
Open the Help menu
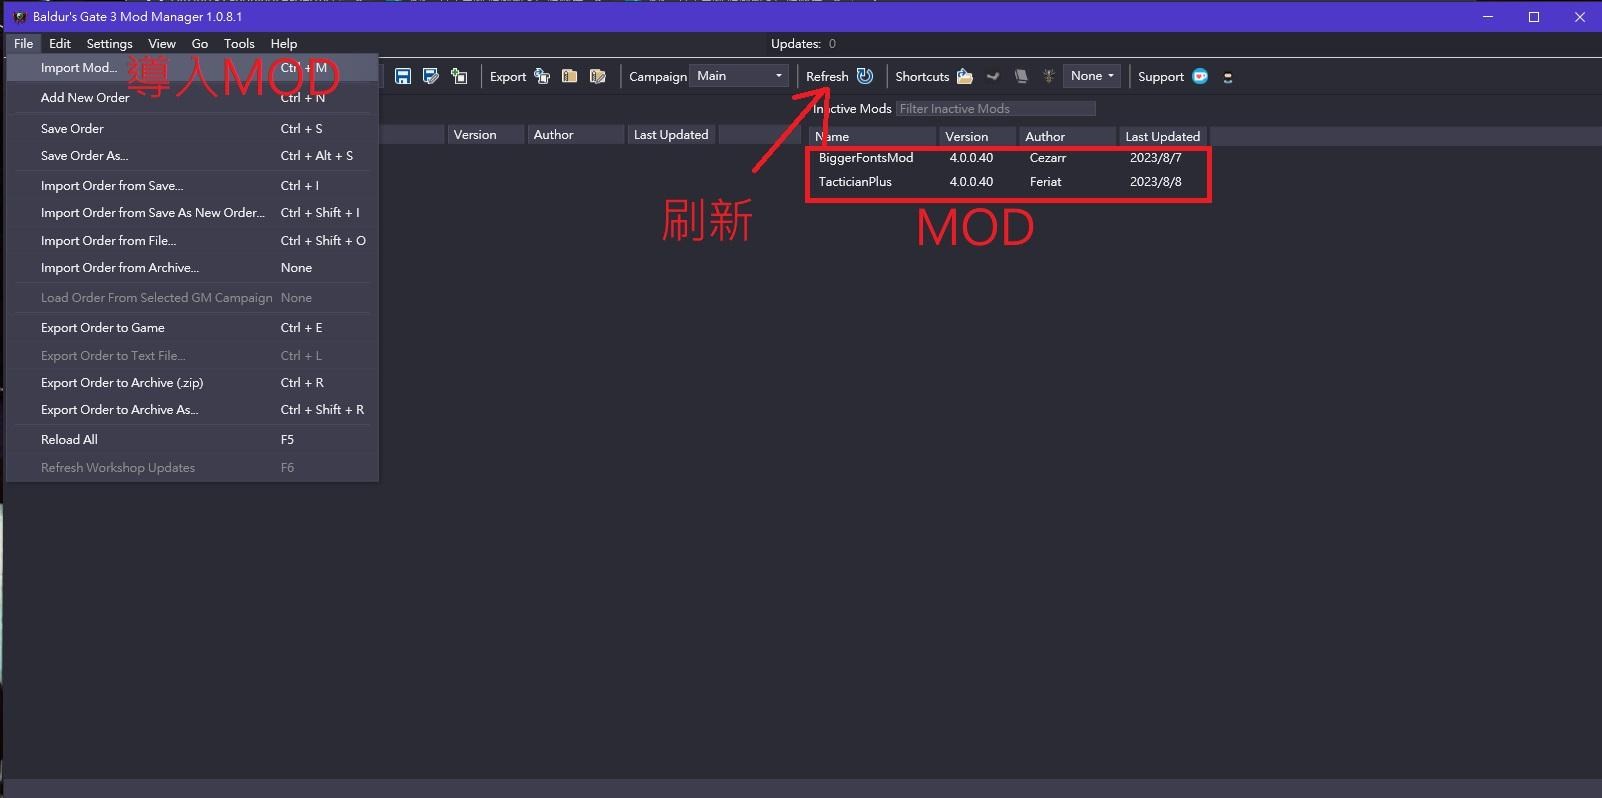coord(284,43)
